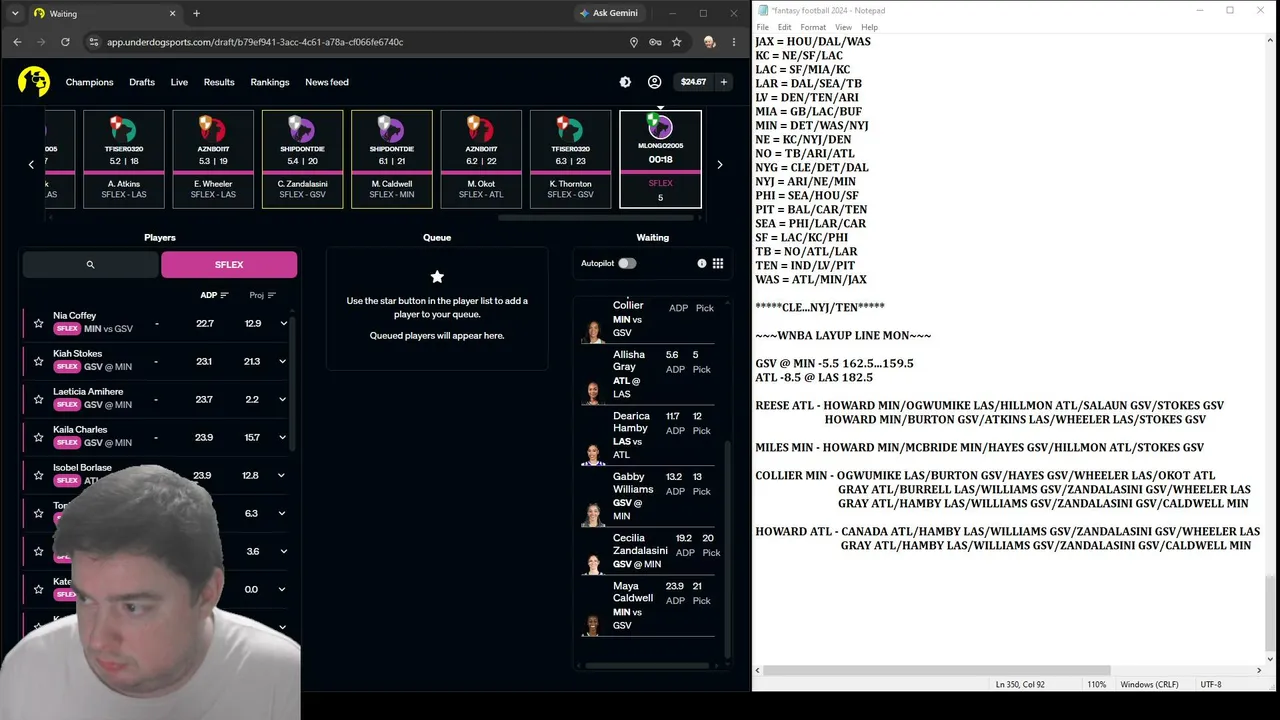Sort players by Proj column
Image resolution: width=1280 pixels, height=720 pixels.
coord(262,295)
